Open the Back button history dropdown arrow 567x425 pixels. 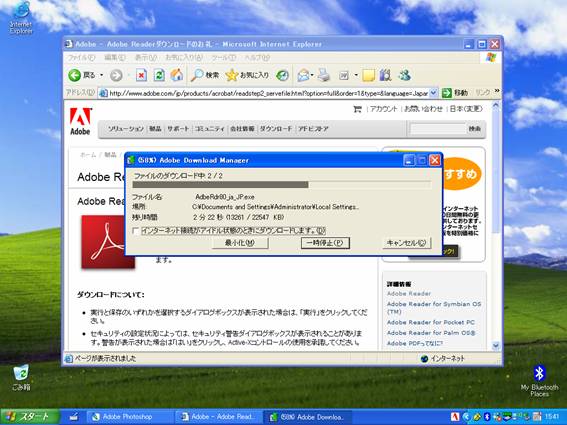[x=102, y=75]
